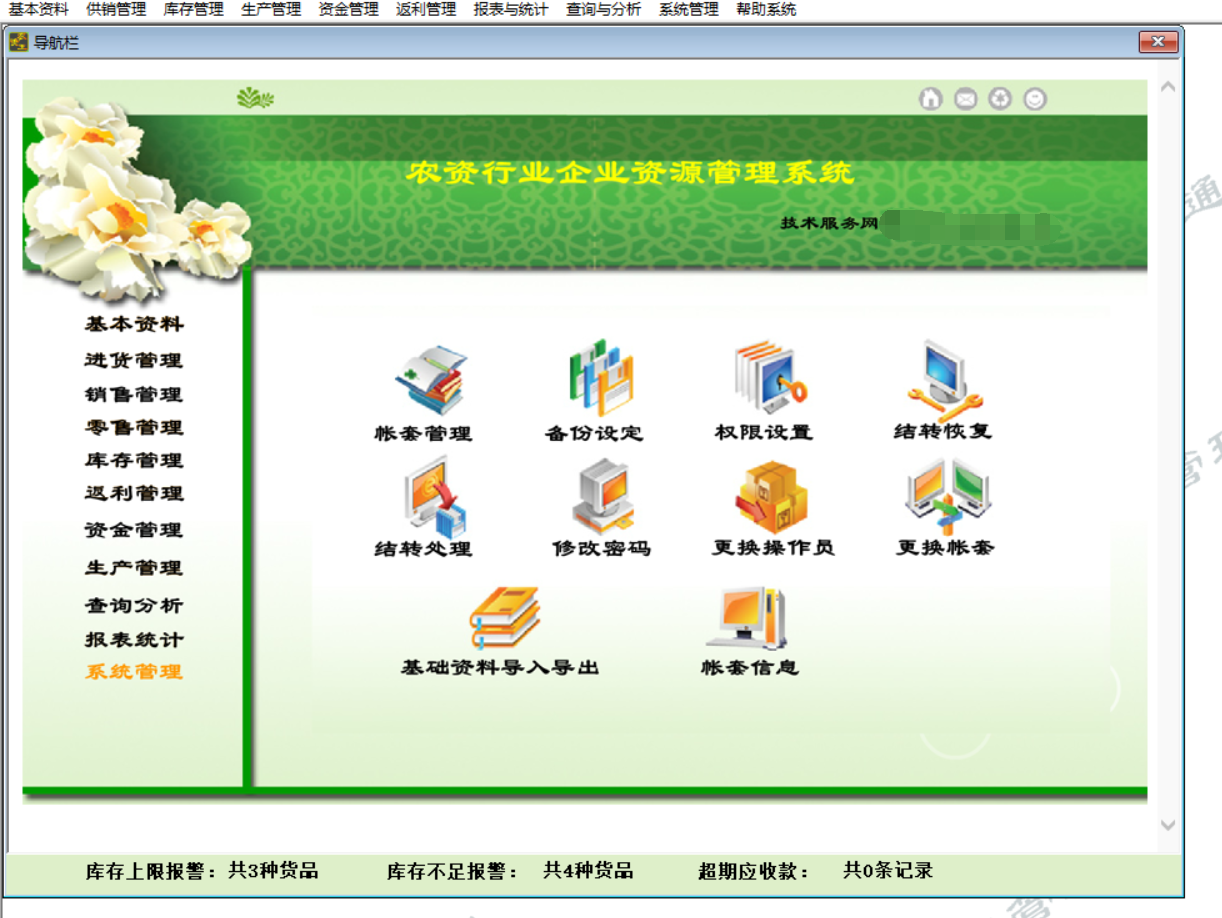Screen dimensions: 1222x918
Task: Select 库存管理 in left sidebar
Action: point(134,460)
